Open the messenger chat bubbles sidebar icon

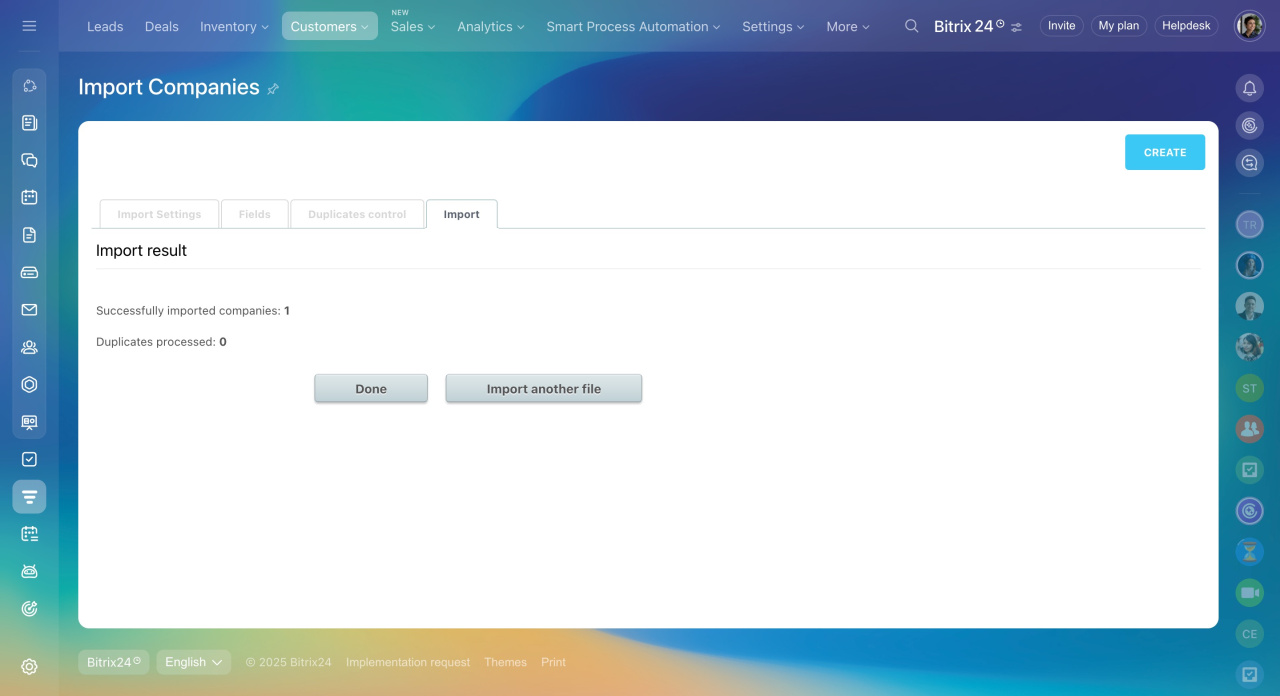(29, 160)
